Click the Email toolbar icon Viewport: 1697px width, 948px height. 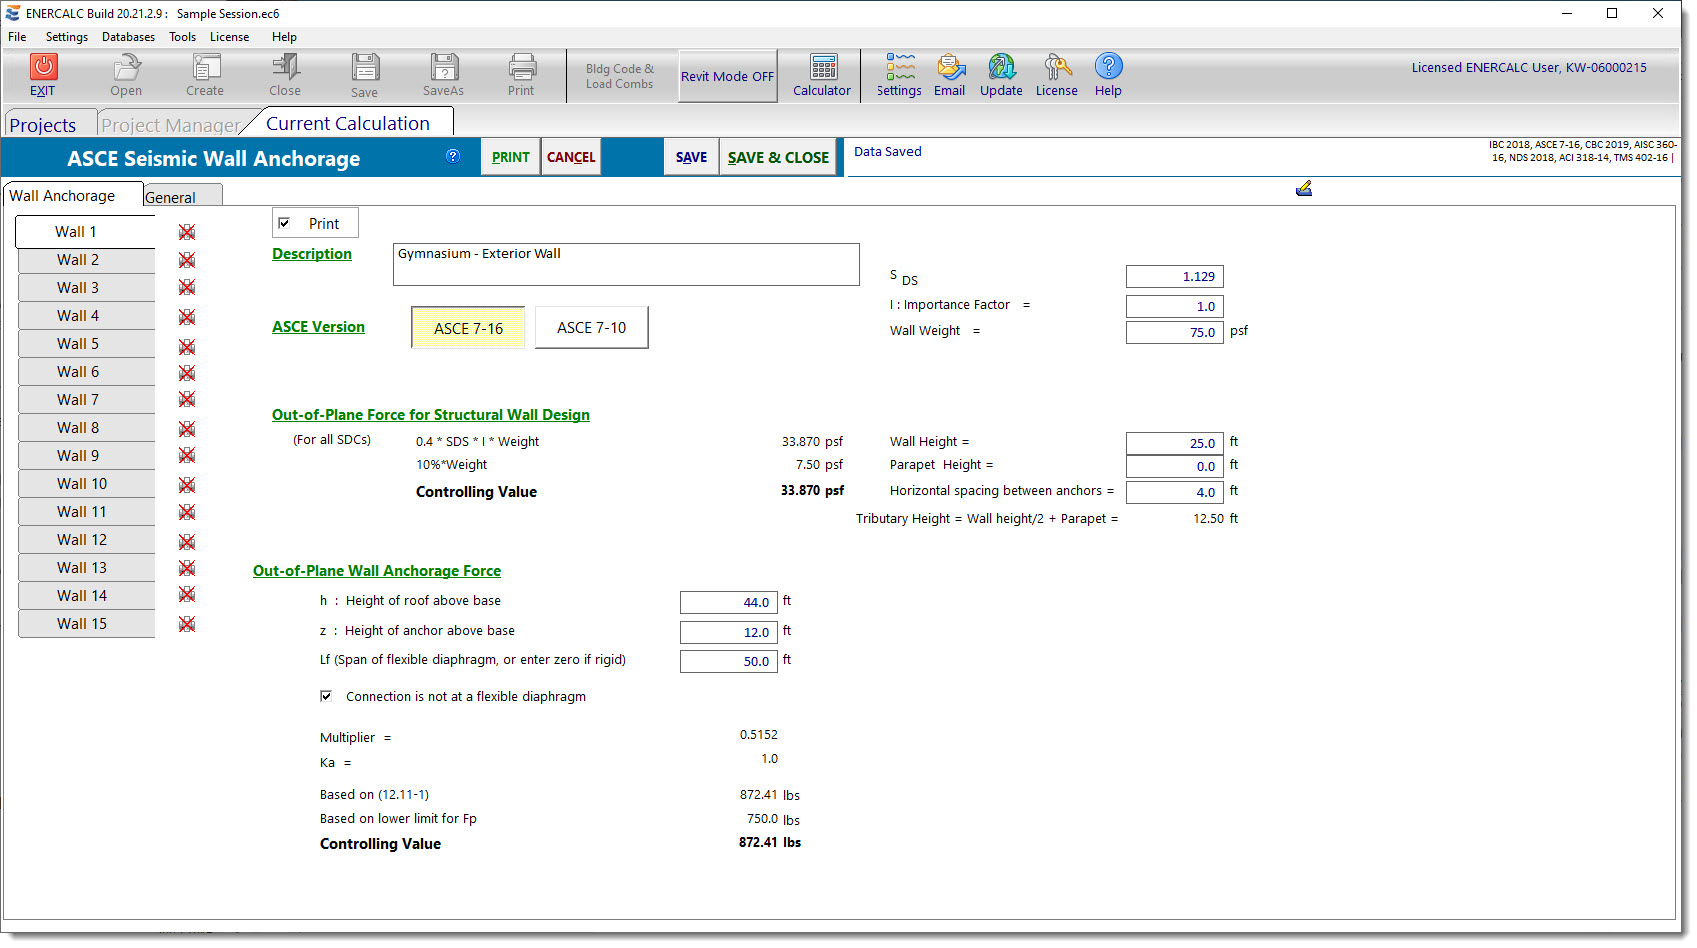[x=950, y=67]
